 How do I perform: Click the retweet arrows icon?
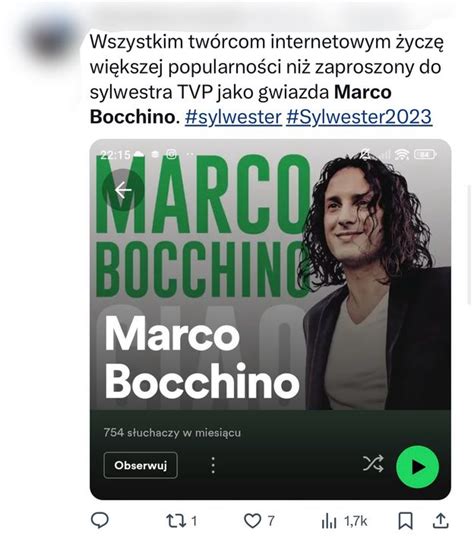tap(176, 521)
